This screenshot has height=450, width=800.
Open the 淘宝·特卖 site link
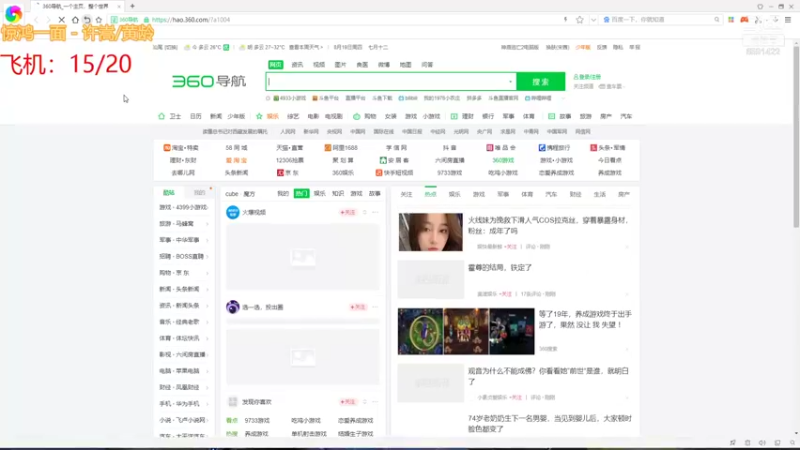tap(181, 147)
